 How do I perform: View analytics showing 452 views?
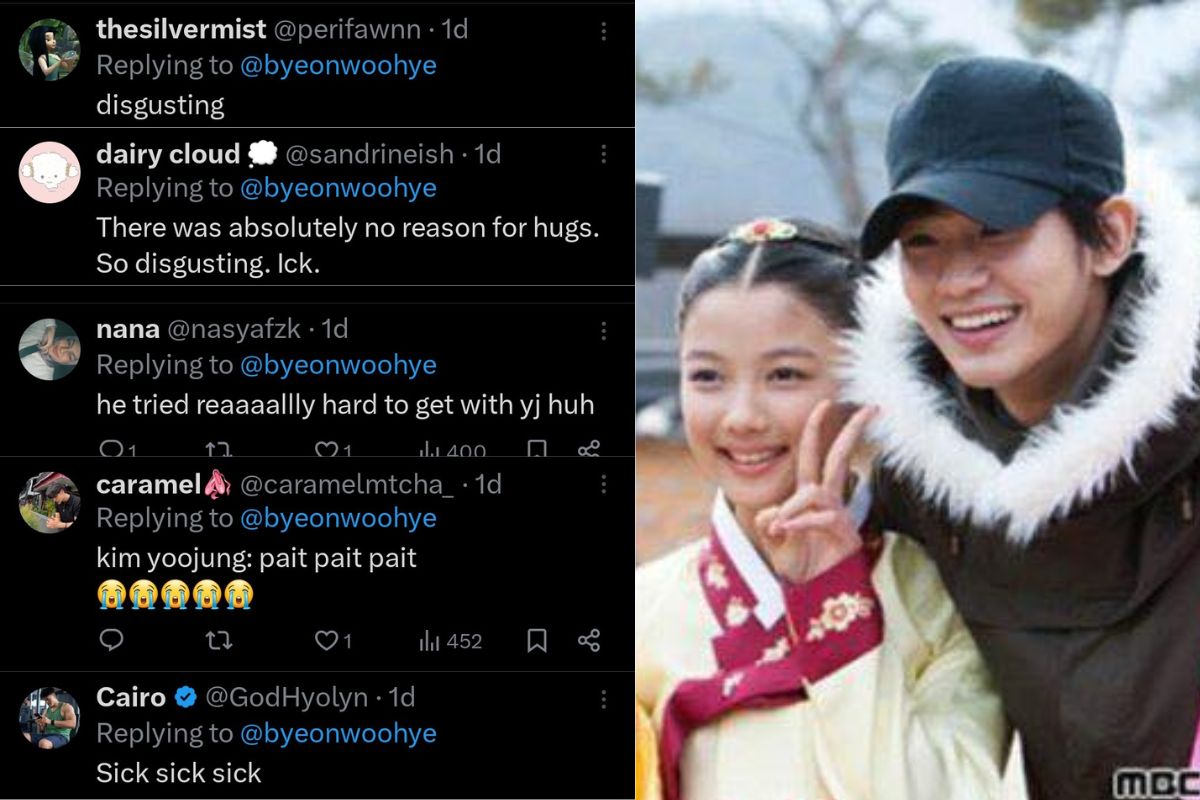coord(450,641)
